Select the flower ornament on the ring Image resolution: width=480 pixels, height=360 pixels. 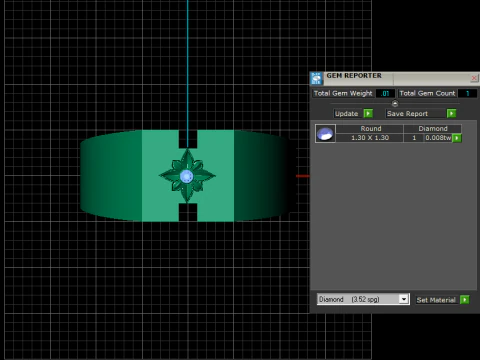coord(187,176)
